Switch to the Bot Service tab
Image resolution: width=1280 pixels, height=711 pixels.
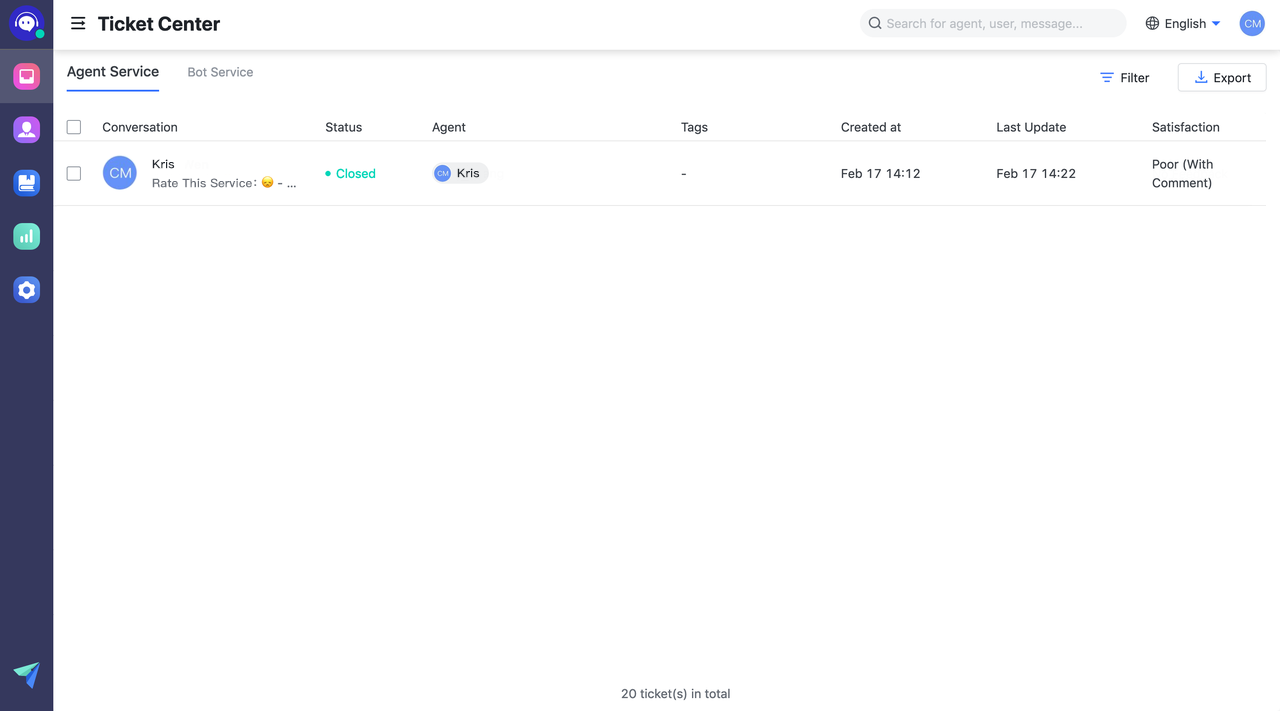(220, 72)
